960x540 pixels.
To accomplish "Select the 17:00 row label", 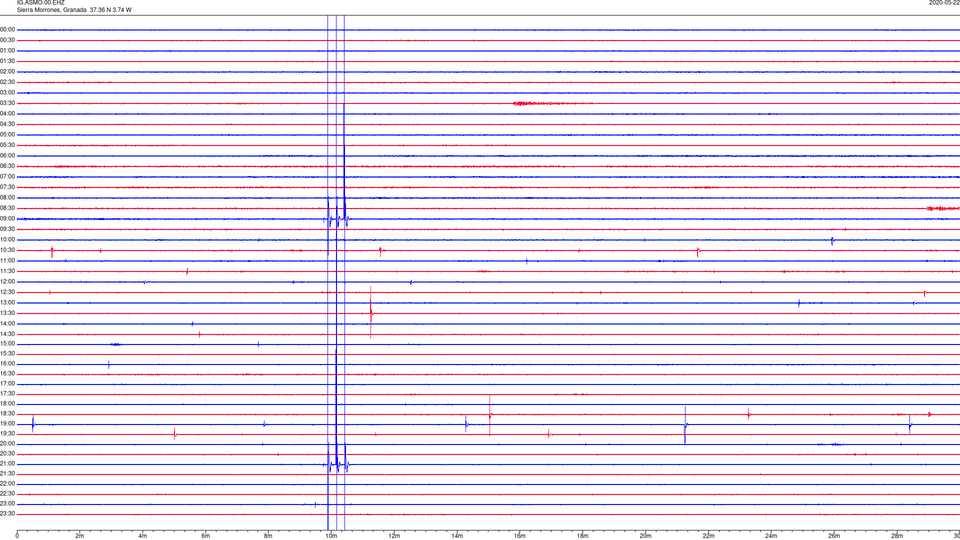I will point(7,383).
